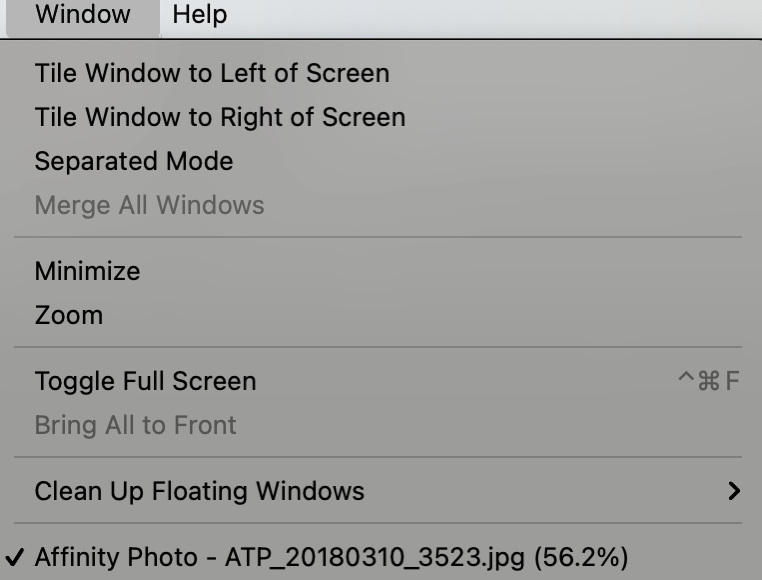Viewport: 762px width, 580px height.
Task: Click the greyed-out Merge All Windows item
Action: 149,205
